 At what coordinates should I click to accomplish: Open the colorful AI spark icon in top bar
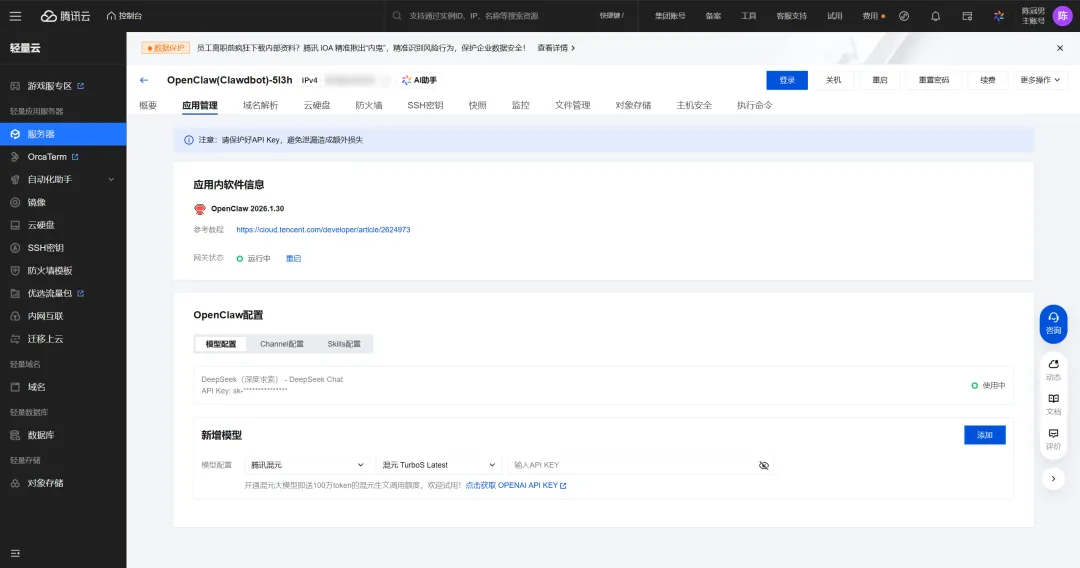(998, 16)
